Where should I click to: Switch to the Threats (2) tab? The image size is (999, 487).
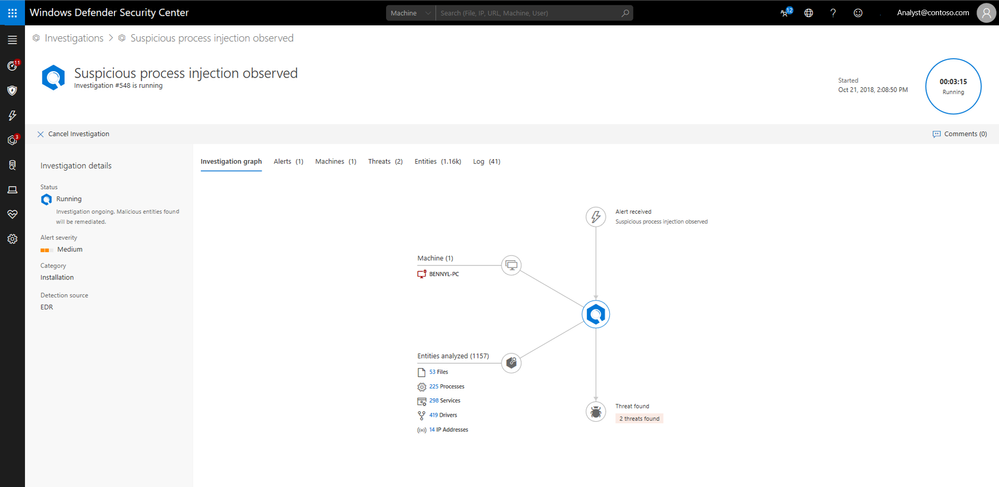385,162
